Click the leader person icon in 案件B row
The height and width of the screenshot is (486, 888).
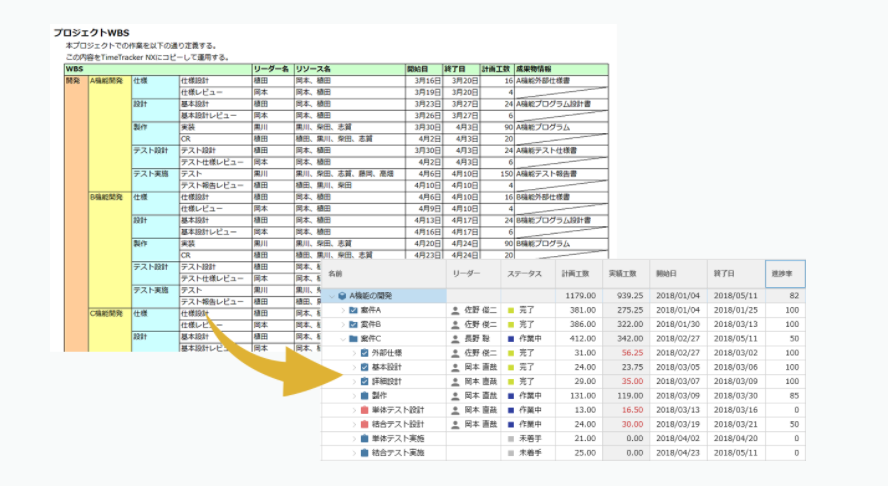(x=455, y=325)
